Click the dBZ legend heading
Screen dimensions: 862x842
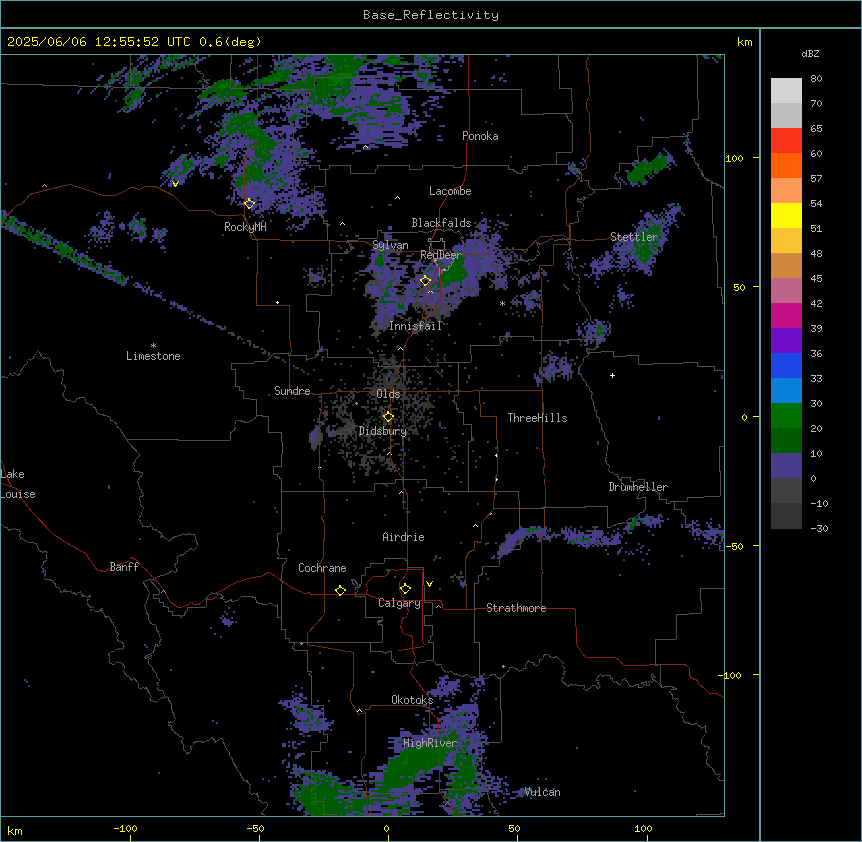pyautogui.click(x=810, y=54)
